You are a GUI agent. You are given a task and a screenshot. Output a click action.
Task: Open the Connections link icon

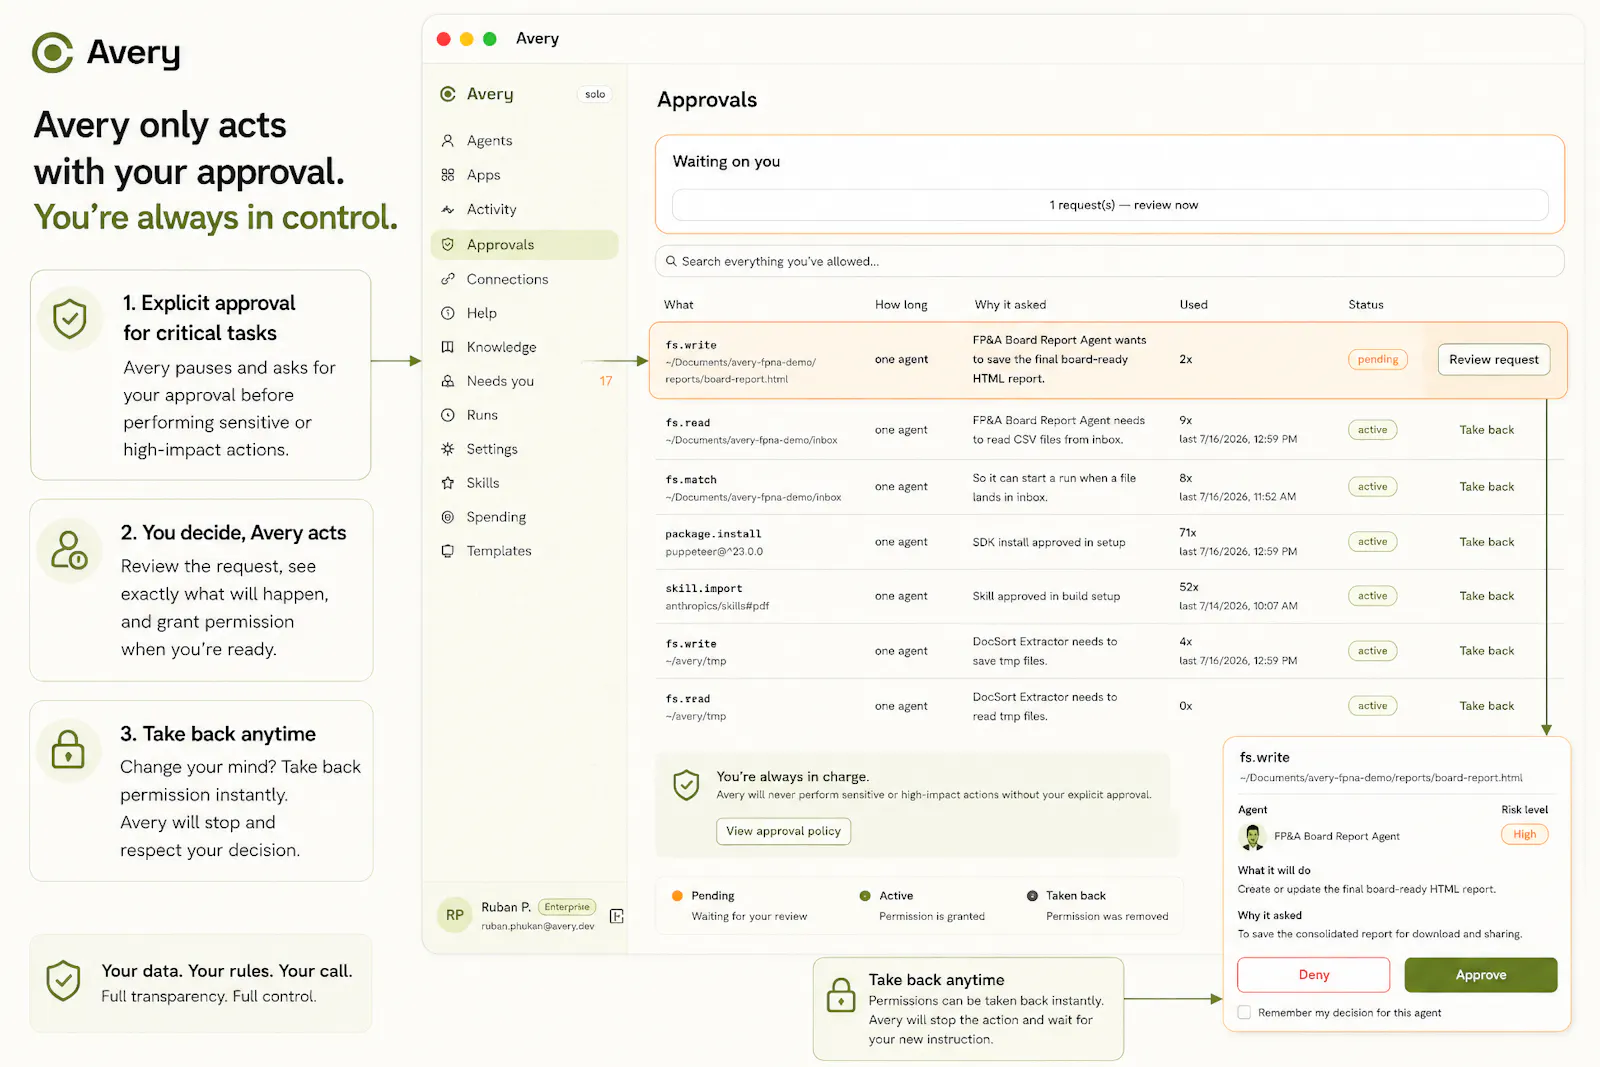click(x=448, y=279)
